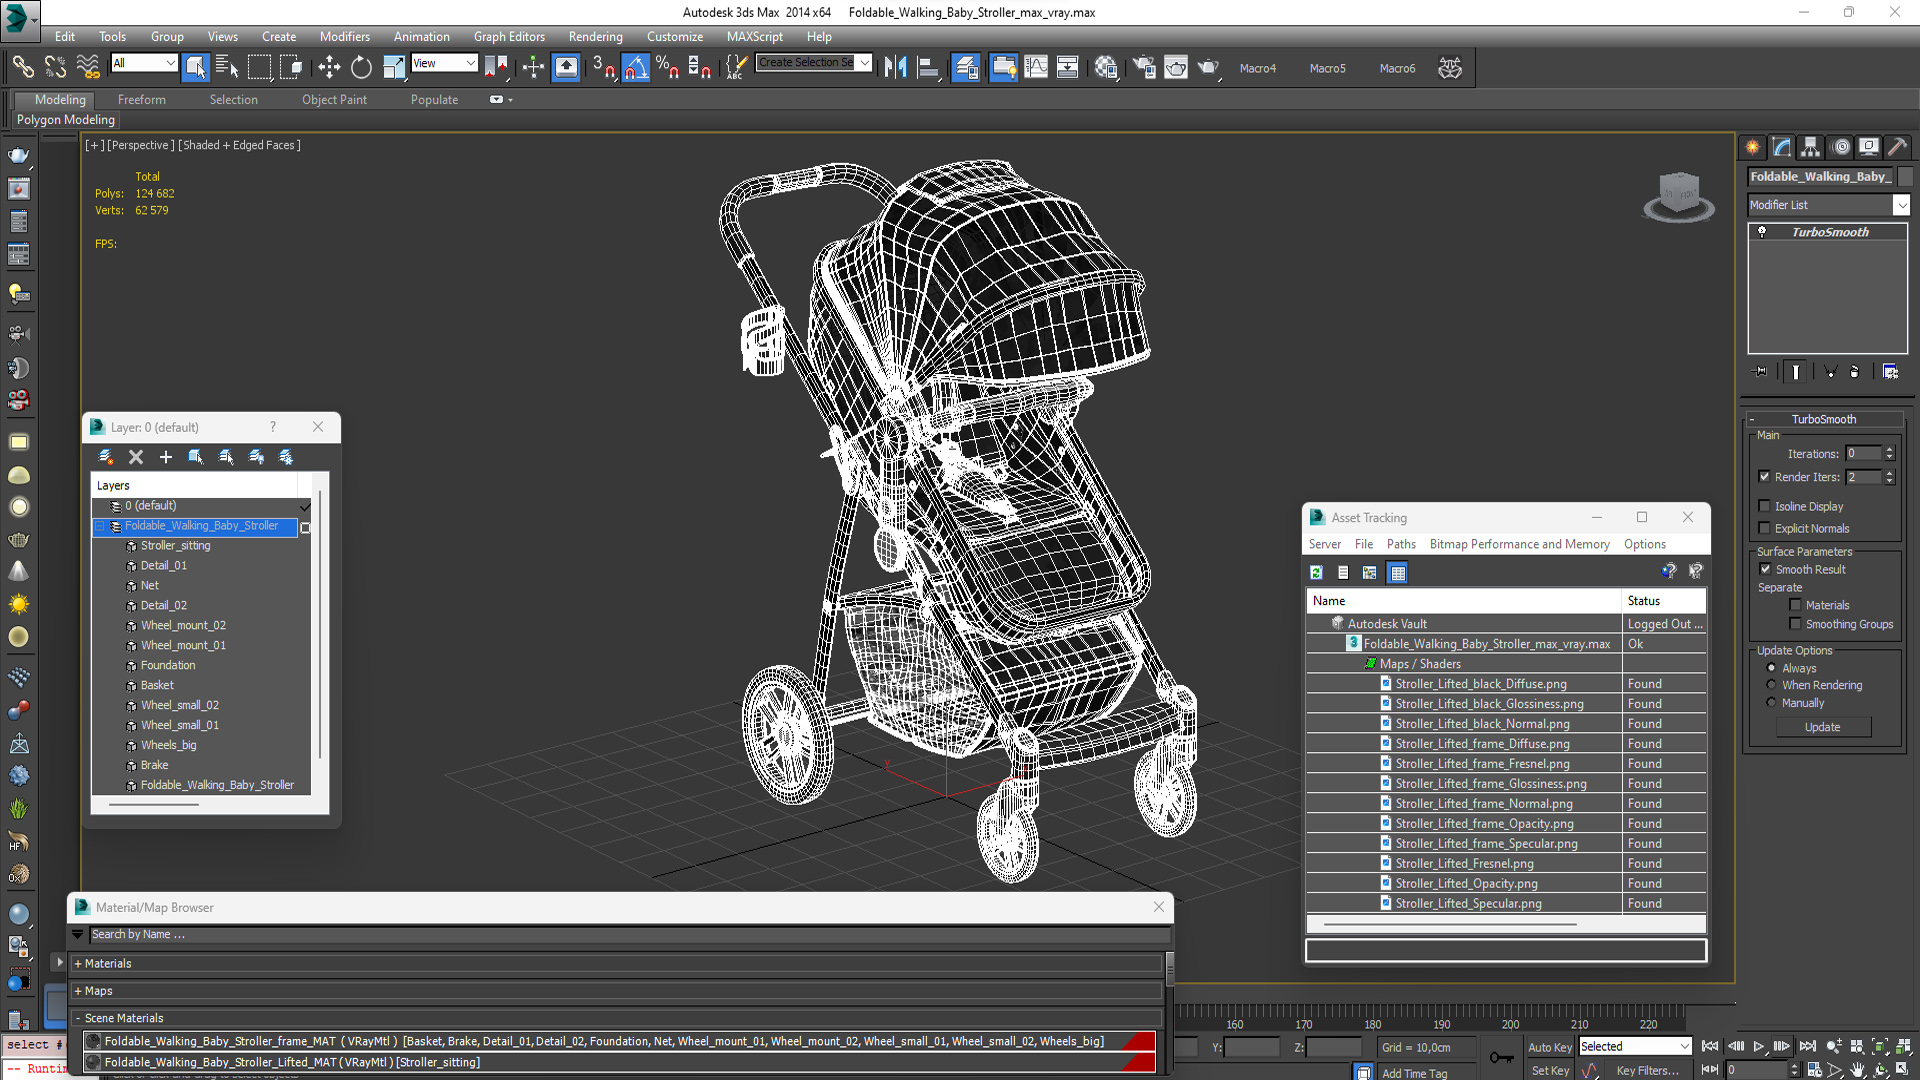Switch to the Hierarchy command panel
This screenshot has width=1920, height=1080.
[x=1810, y=147]
